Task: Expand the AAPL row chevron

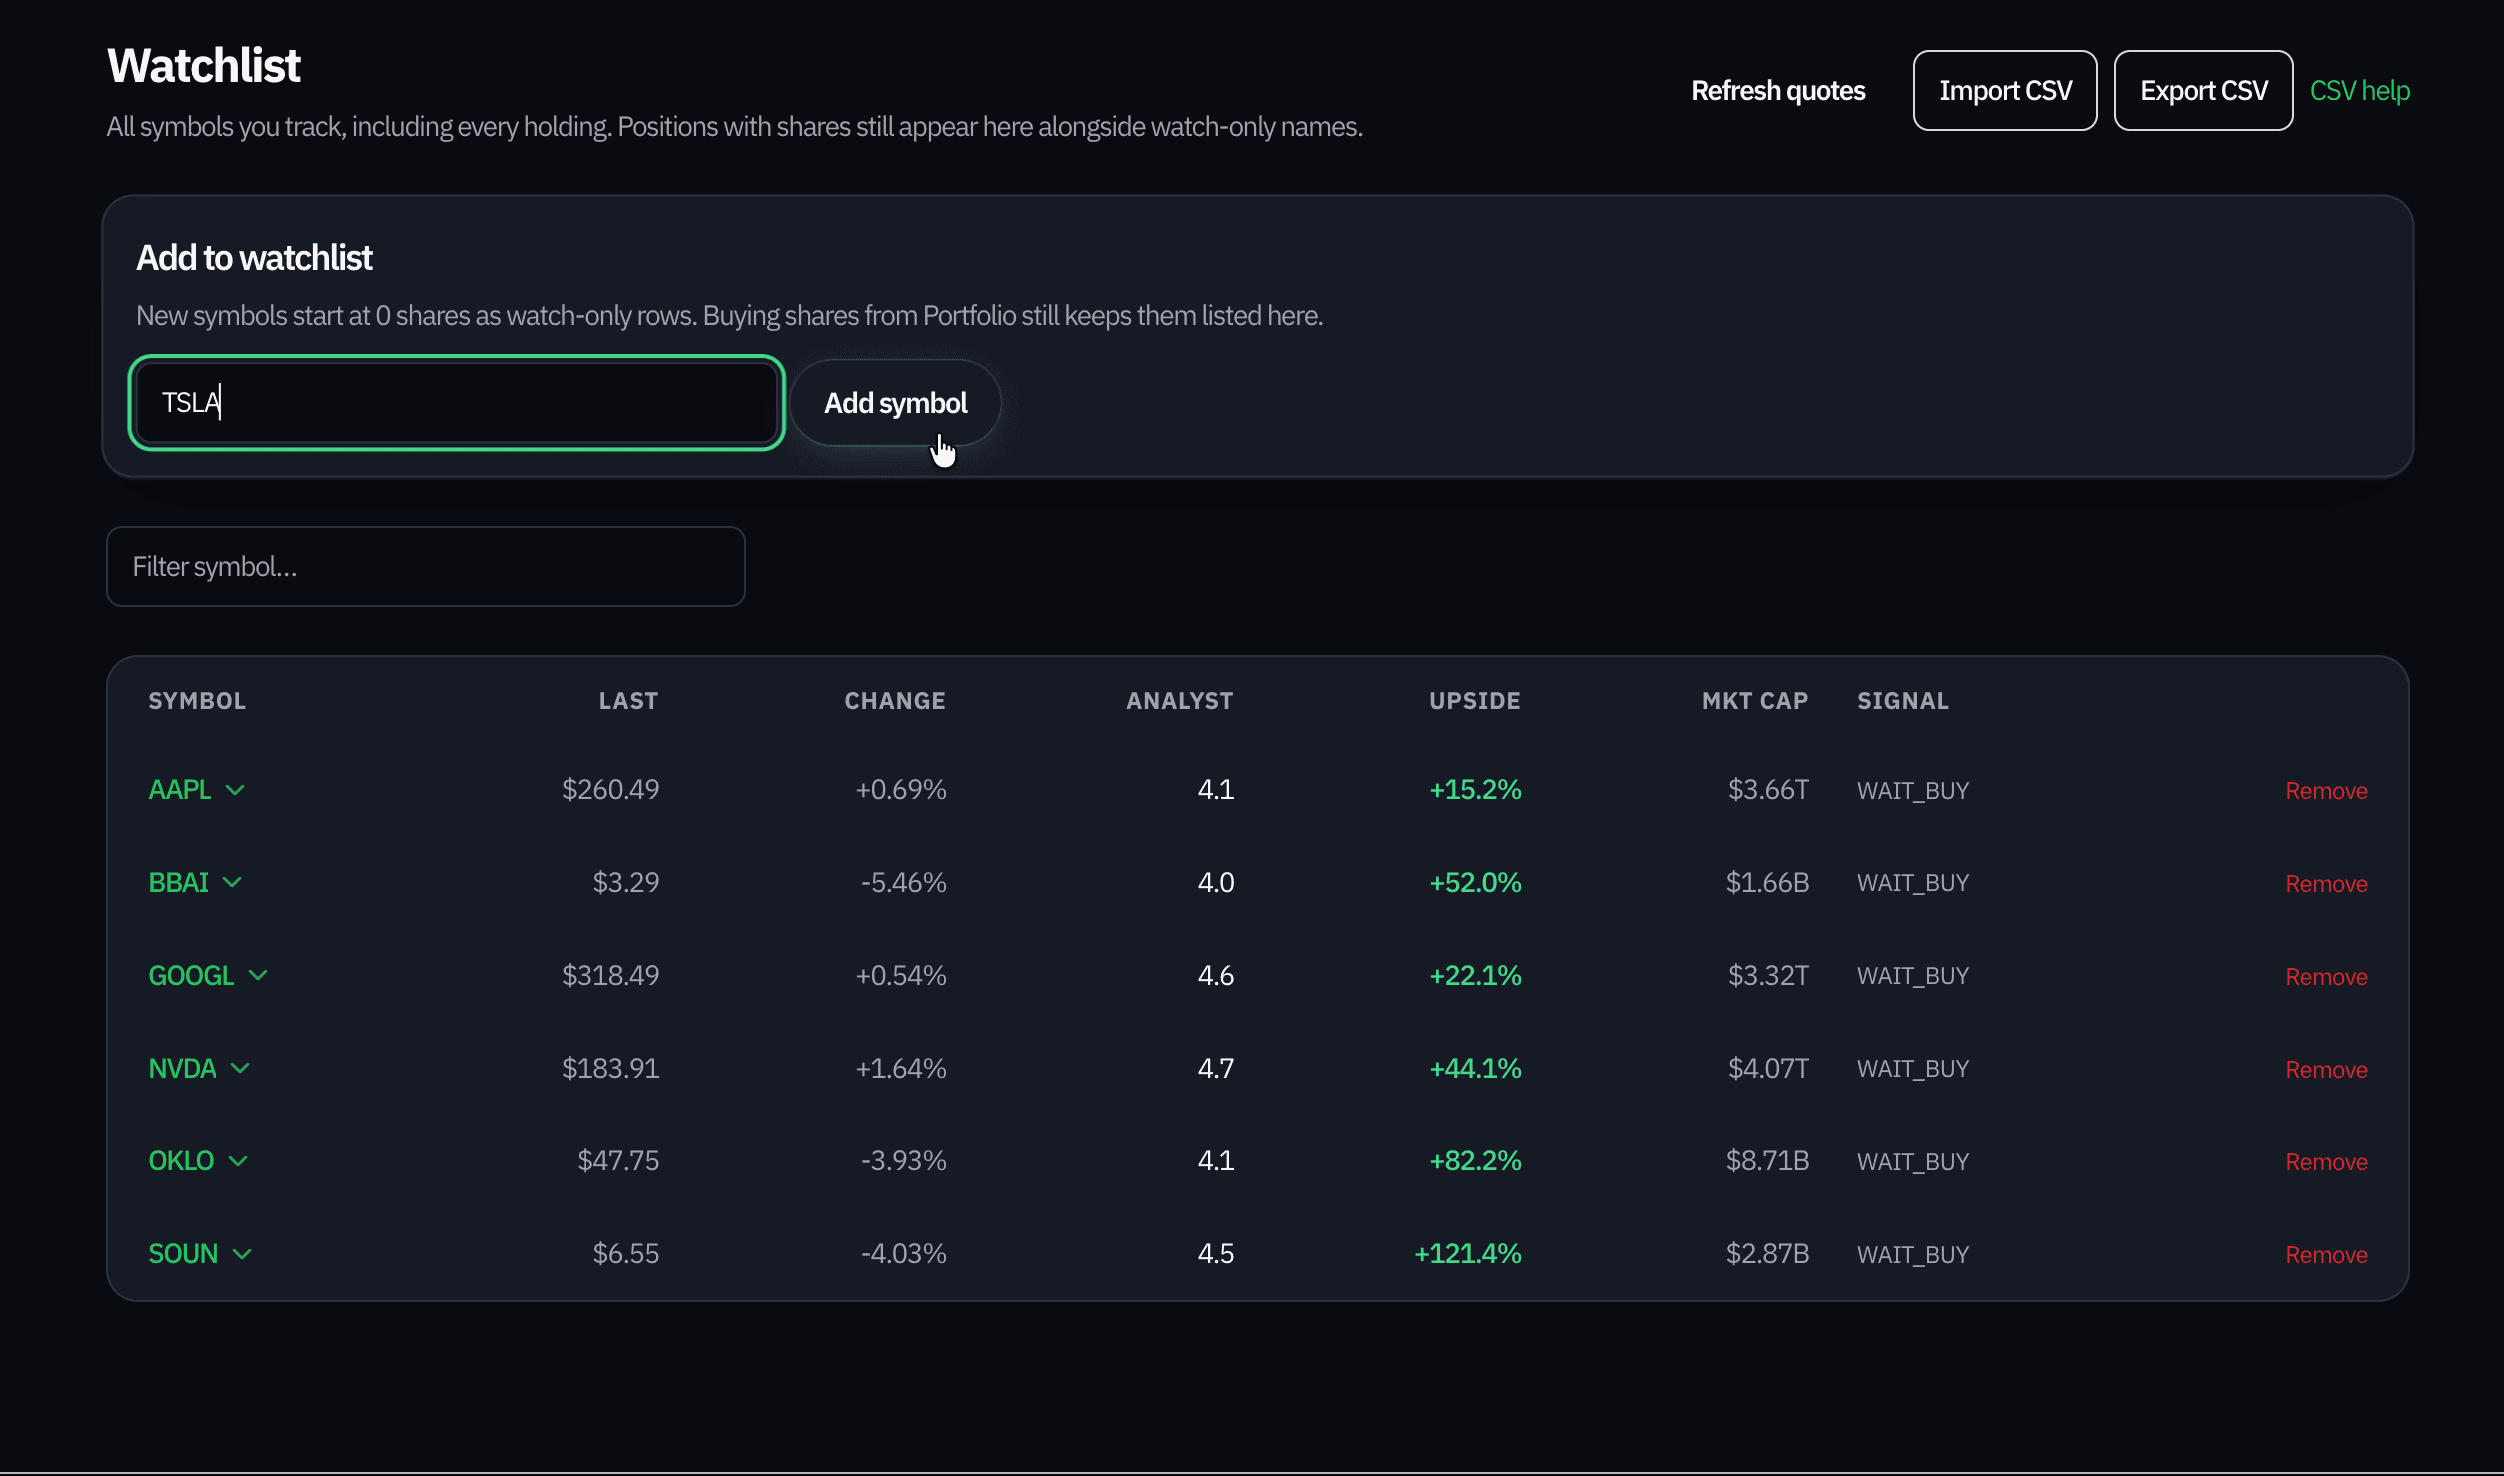Action: [235, 790]
